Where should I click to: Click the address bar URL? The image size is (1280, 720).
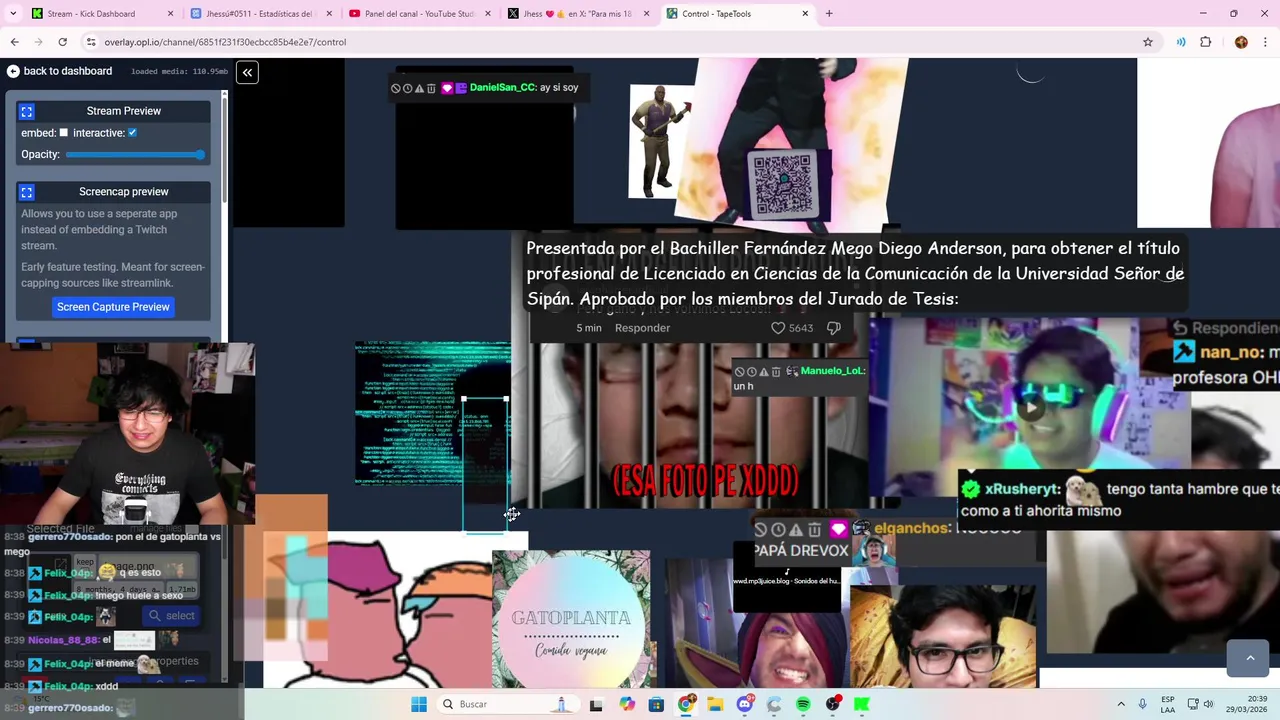tap(225, 42)
